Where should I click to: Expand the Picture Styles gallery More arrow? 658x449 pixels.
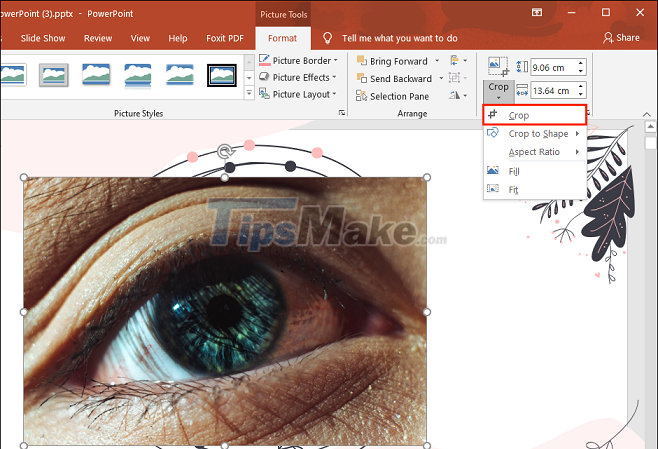pos(249,93)
